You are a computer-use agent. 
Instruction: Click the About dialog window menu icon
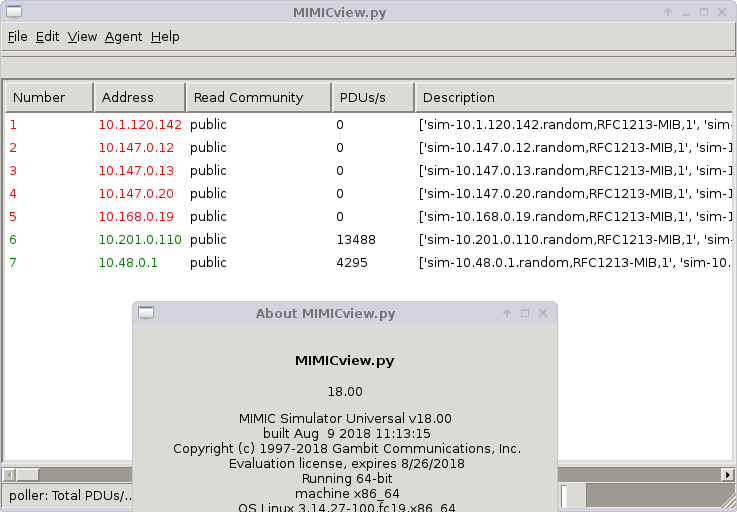146,313
